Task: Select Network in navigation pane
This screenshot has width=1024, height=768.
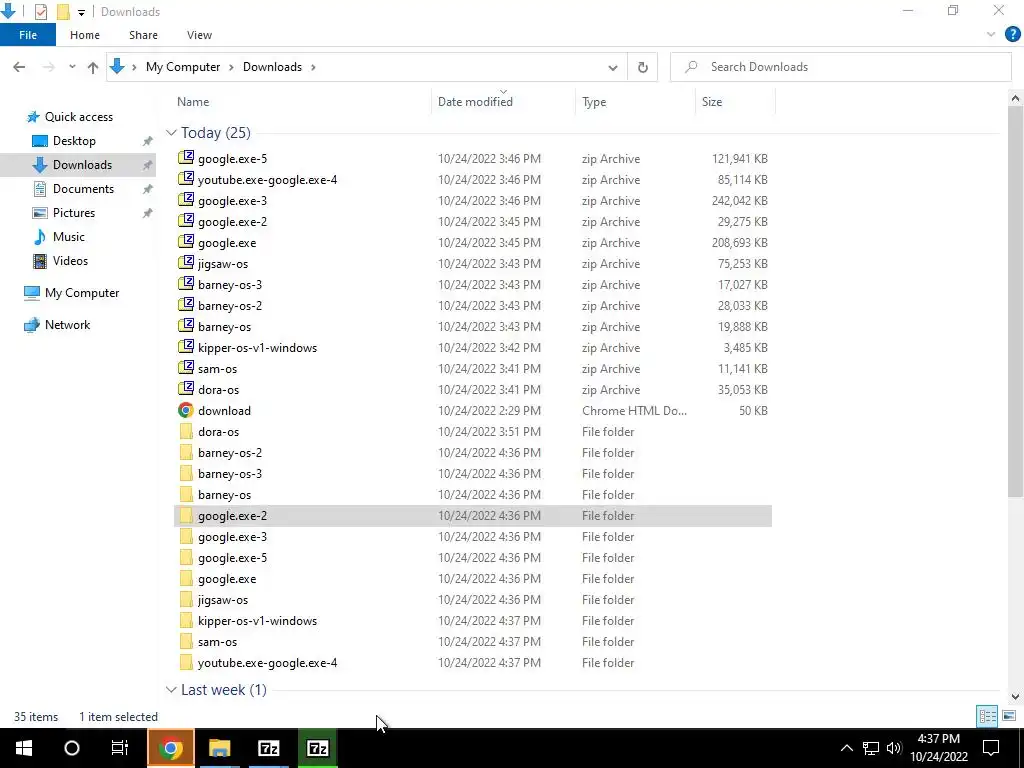Action: 67,325
